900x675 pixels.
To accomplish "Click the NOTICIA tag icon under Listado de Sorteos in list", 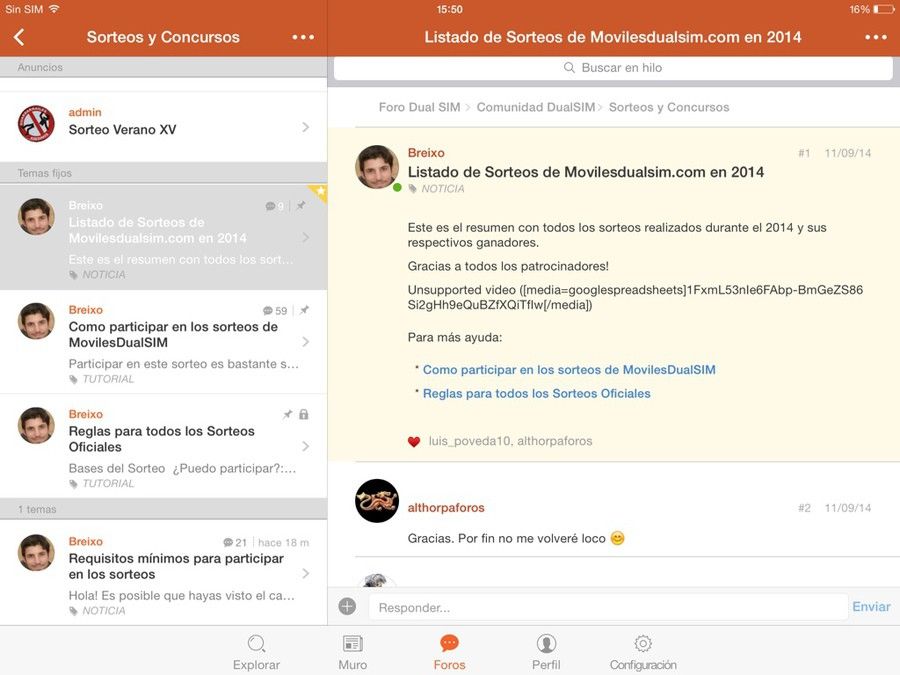I will 73,275.
